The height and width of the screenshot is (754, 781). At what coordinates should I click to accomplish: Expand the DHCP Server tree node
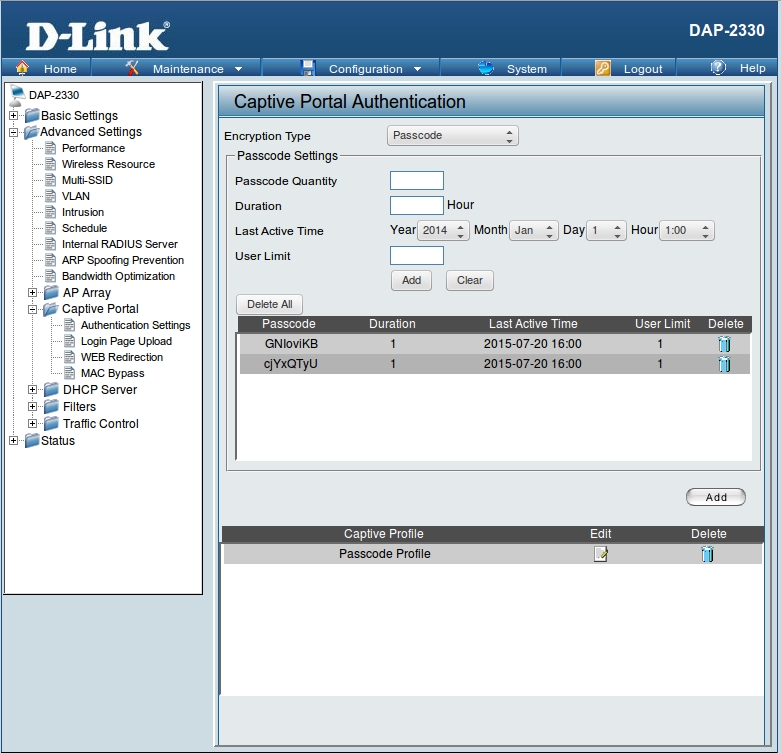[33, 390]
